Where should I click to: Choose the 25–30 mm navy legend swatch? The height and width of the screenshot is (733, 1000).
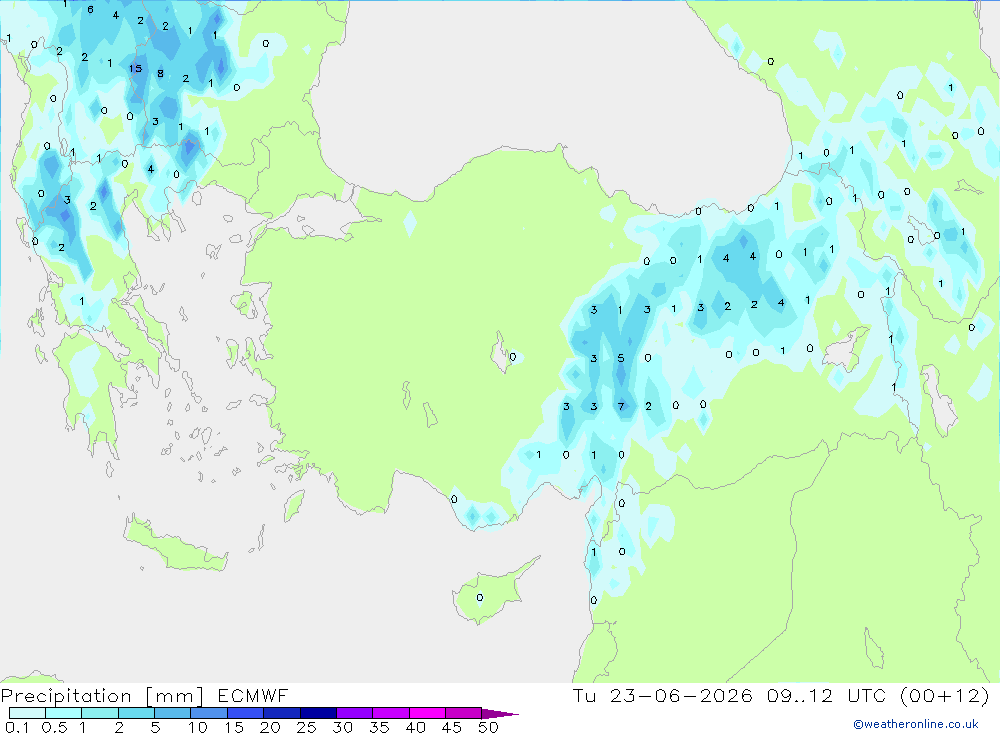click(x=318, y=713)
